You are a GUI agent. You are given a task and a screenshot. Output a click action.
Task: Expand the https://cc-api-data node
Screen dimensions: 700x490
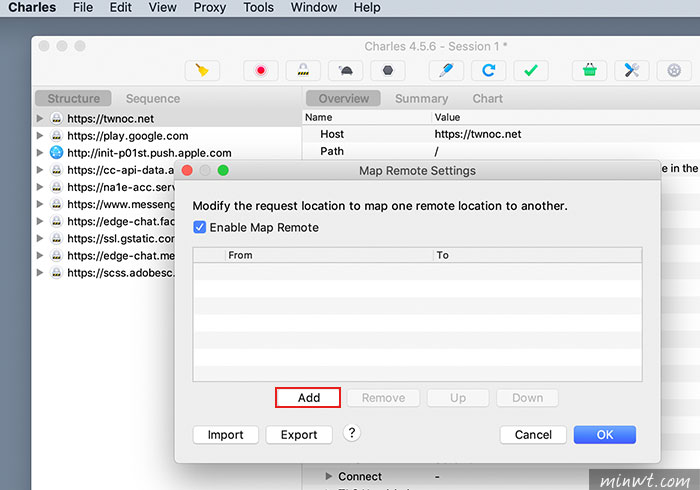pyautogui.click(x=40, y=170)
